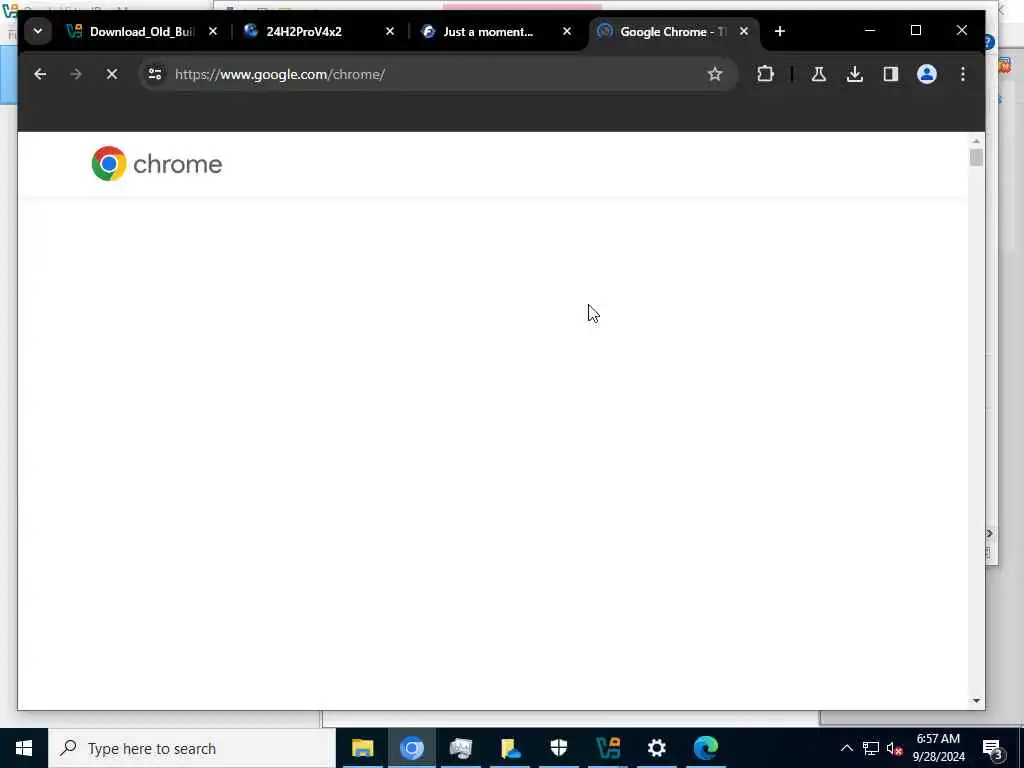Open File Explorer from taskbar
The image size is (1024, 768).
pyautogui.click(x=362, y=748)
